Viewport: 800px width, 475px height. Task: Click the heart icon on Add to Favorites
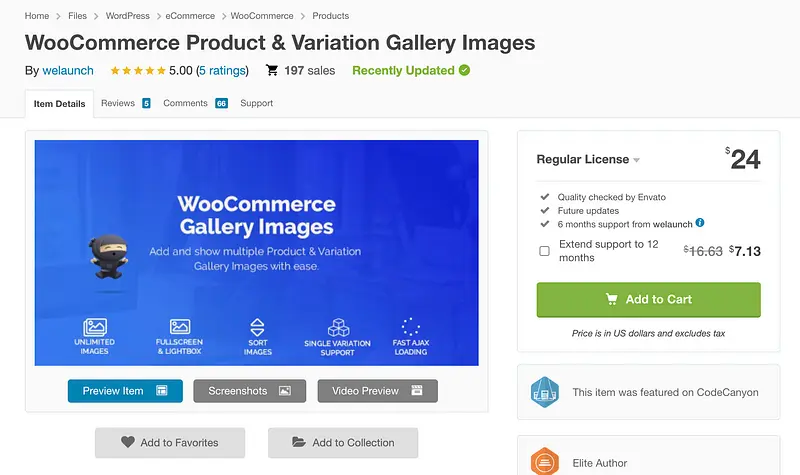pyautogui.click(x=128, y=442)
